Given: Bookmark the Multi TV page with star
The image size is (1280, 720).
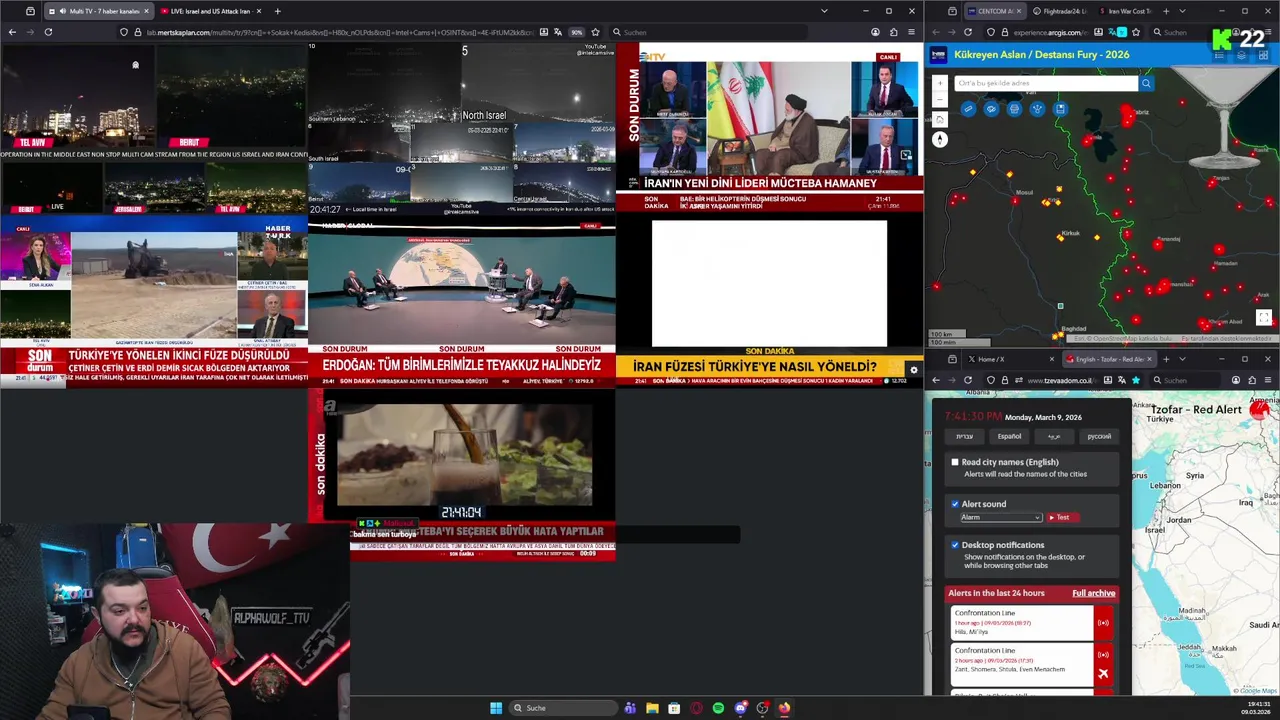Looking at the screenshot, I should click(x=595, y=32).
